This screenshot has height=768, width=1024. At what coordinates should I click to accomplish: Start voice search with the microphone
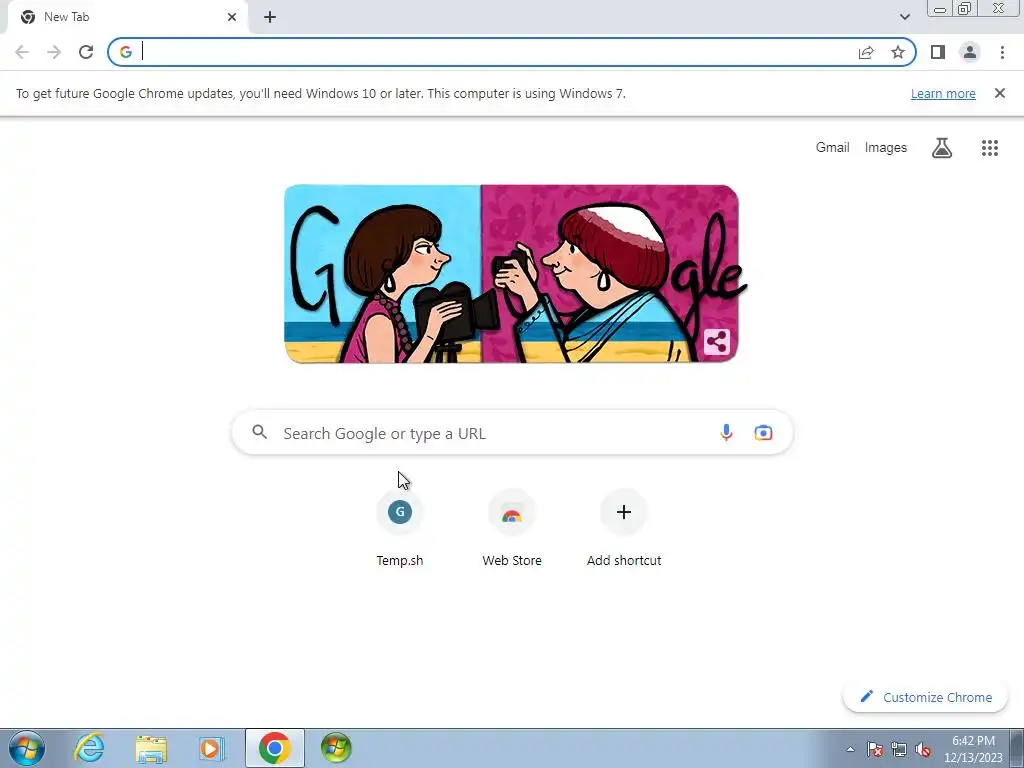point(726,432)
